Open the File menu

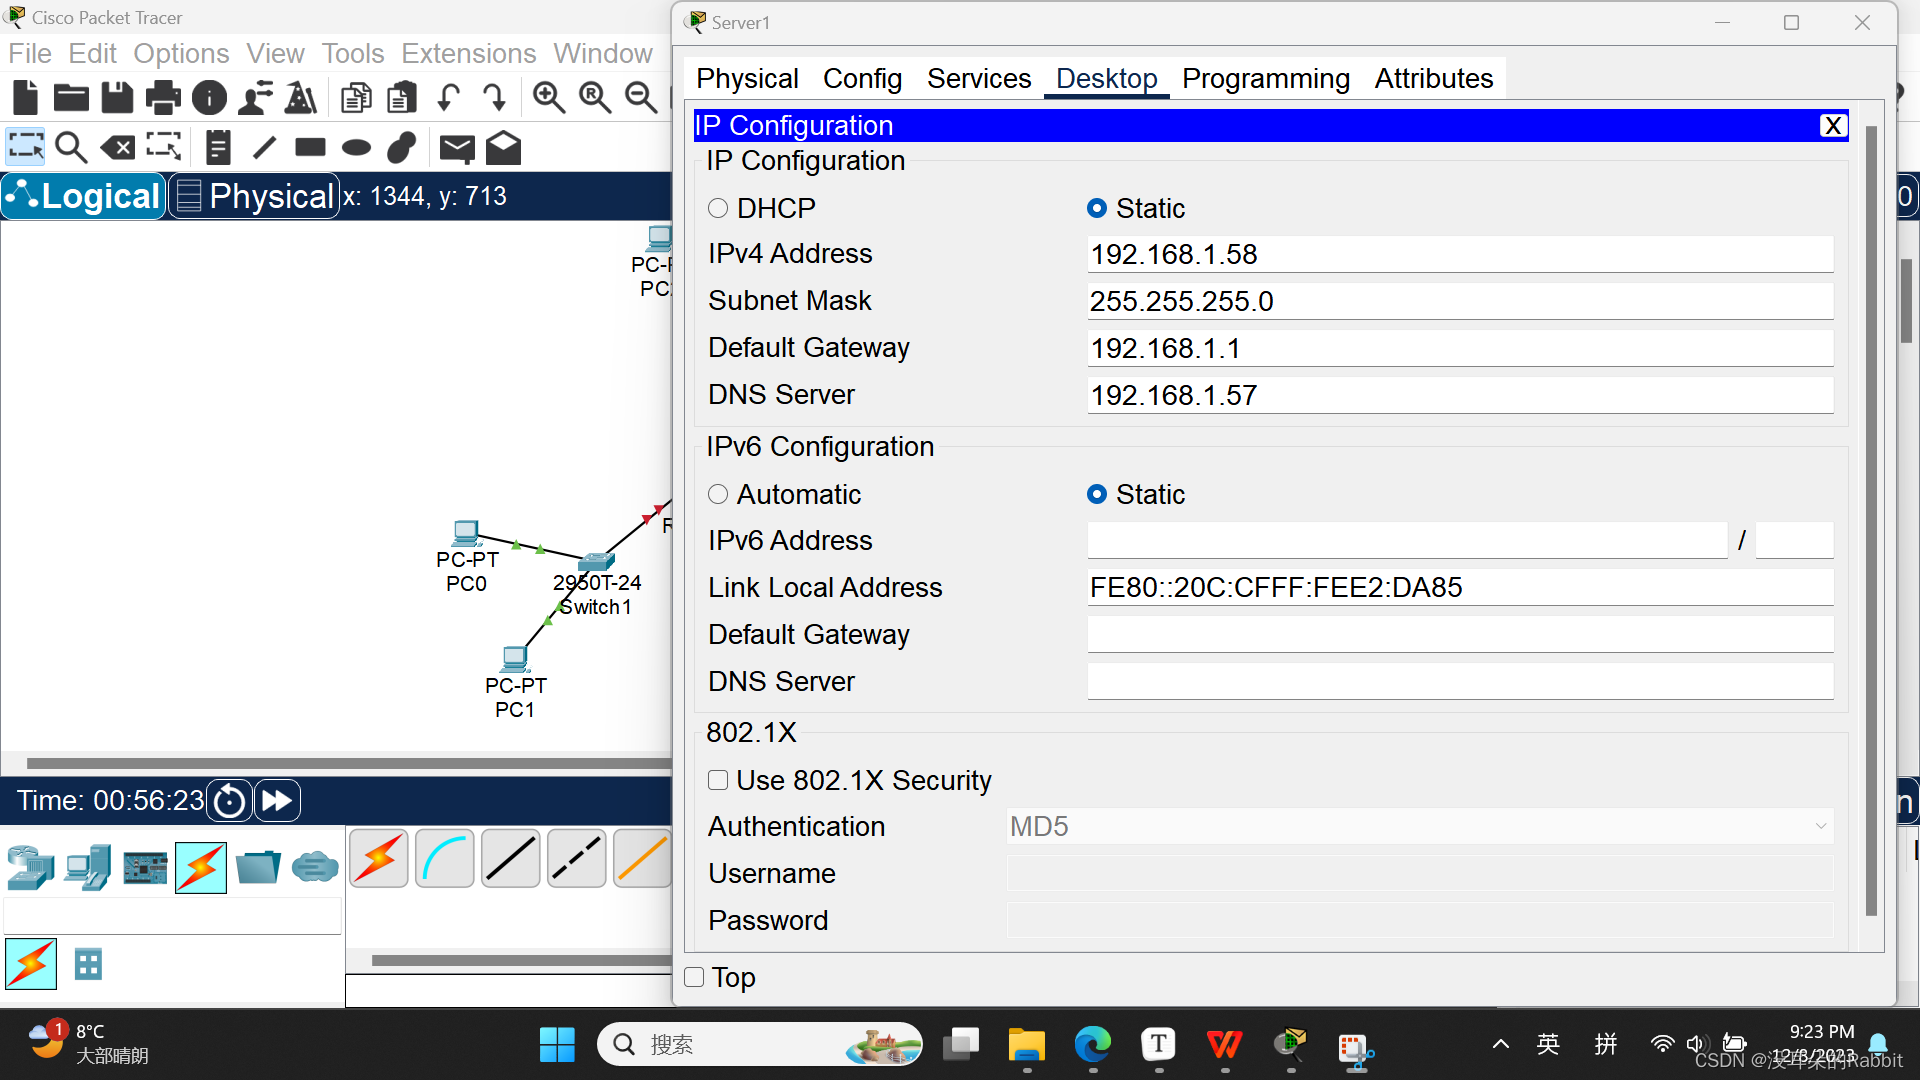pos(30,53)
